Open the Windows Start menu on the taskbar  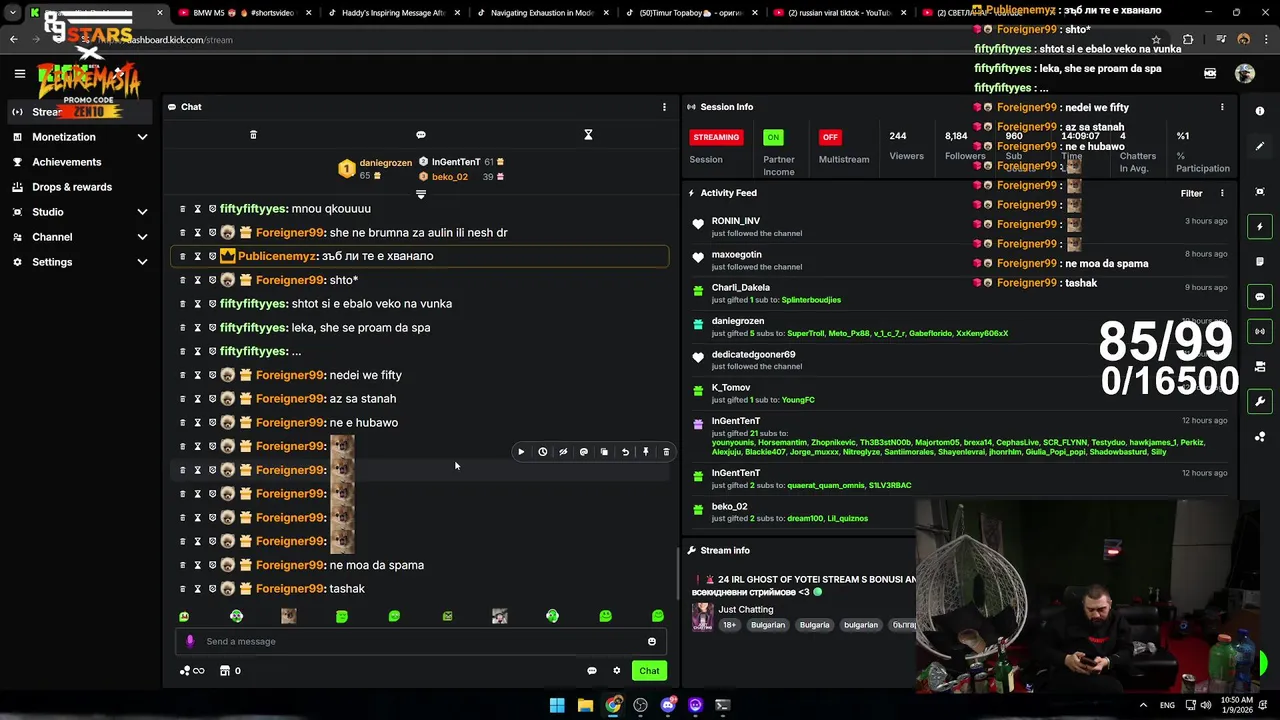point(557,705)
